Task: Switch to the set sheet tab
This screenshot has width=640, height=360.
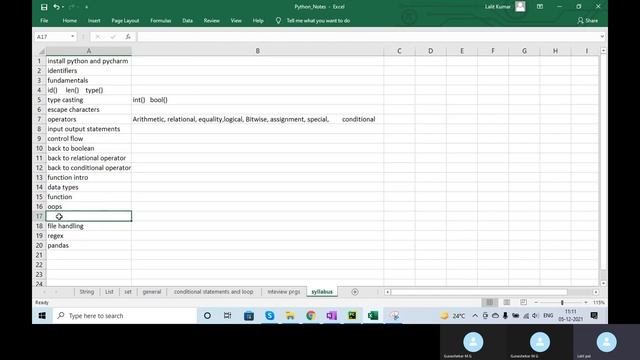Action: point(128,292)
